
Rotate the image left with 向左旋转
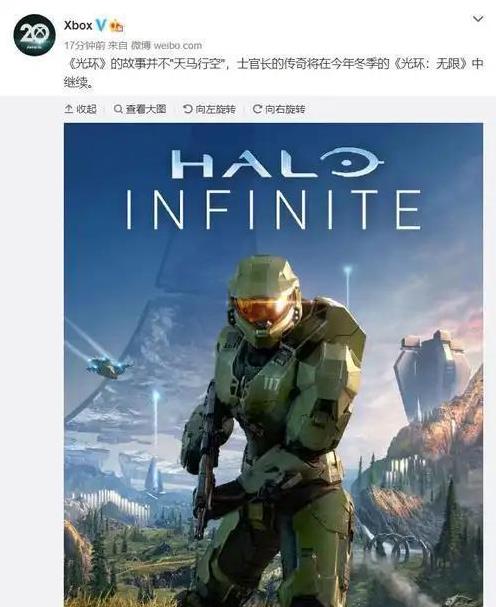[x=209, y=109]
